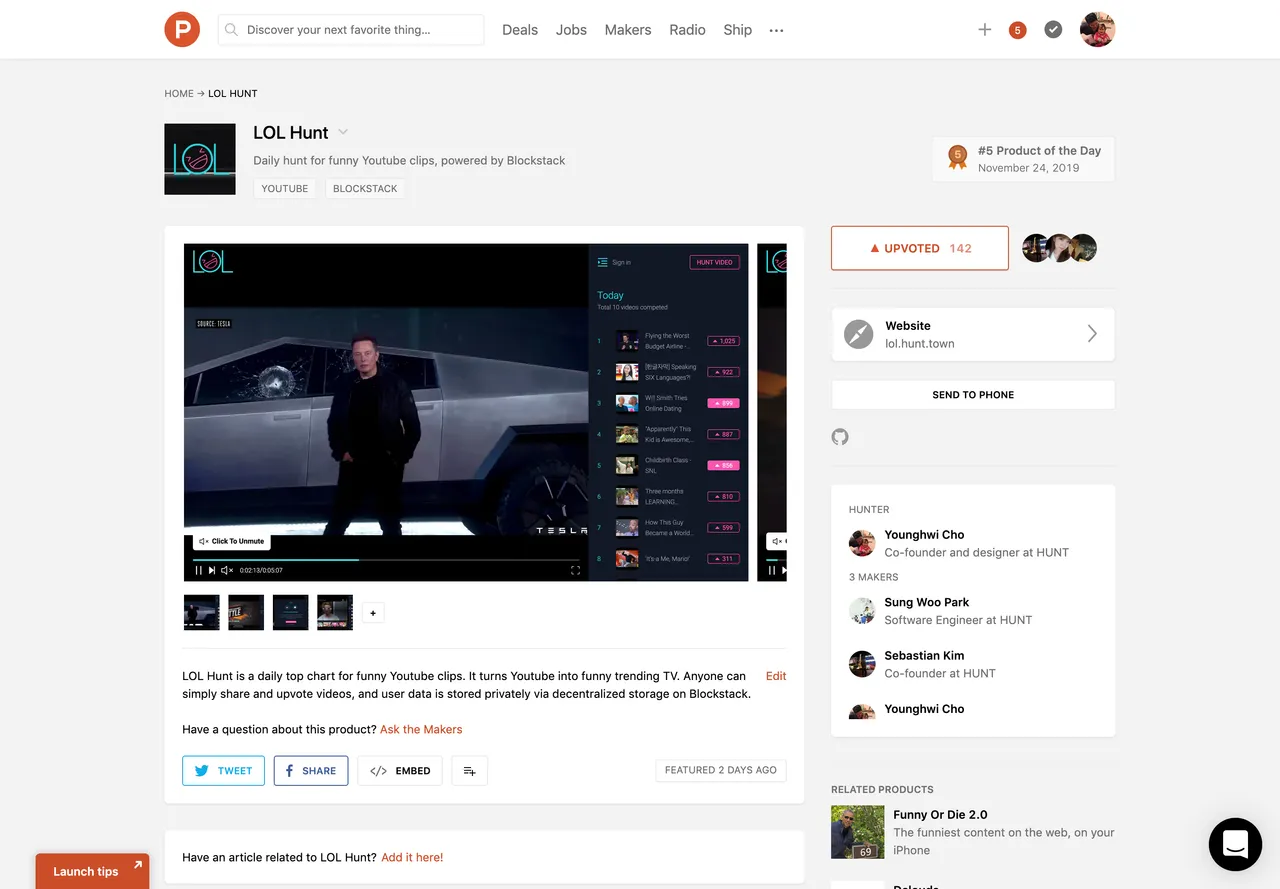Click the plus button to add gallery media

click(x=373, y=613)
